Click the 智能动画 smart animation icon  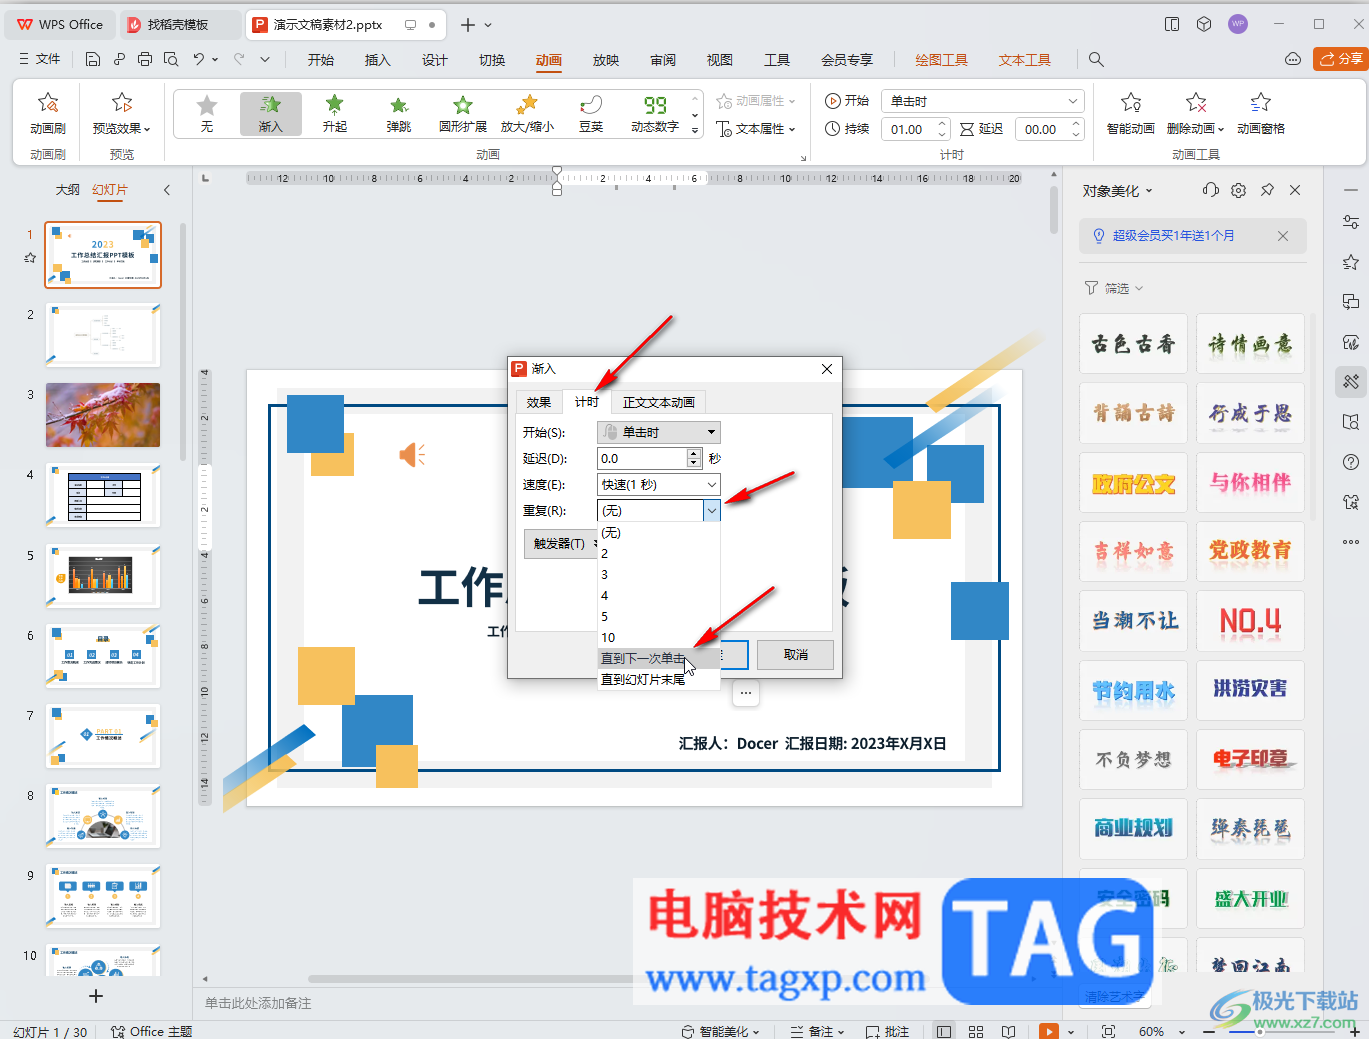point(1130,113)
